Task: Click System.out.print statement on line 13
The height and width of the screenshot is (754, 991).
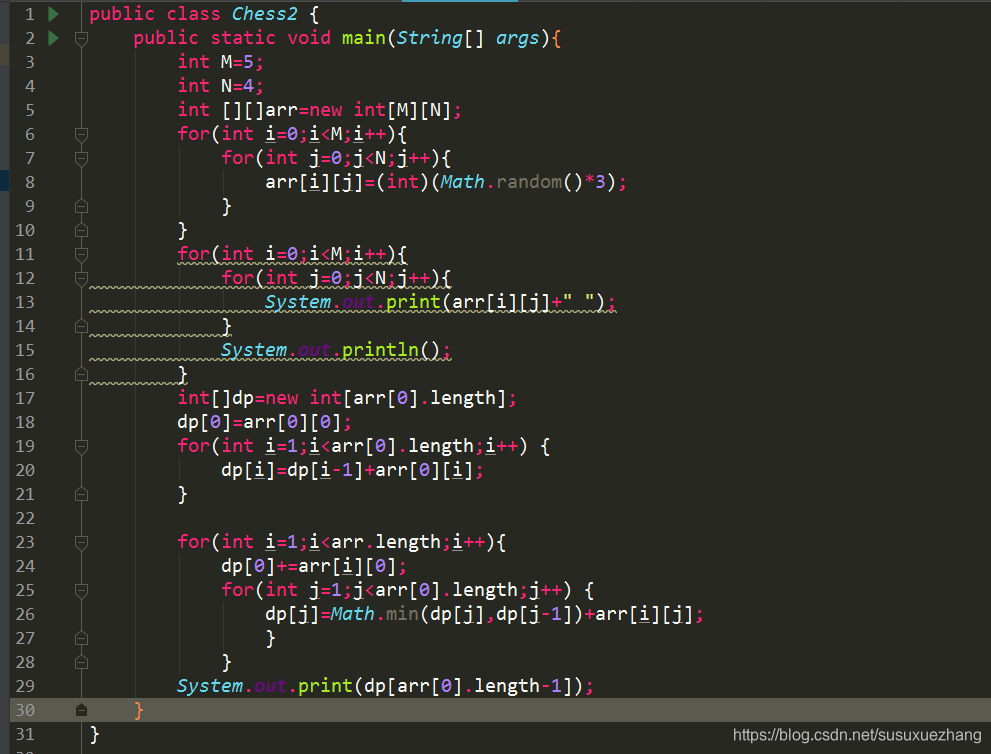Action: tap(440, 302)
